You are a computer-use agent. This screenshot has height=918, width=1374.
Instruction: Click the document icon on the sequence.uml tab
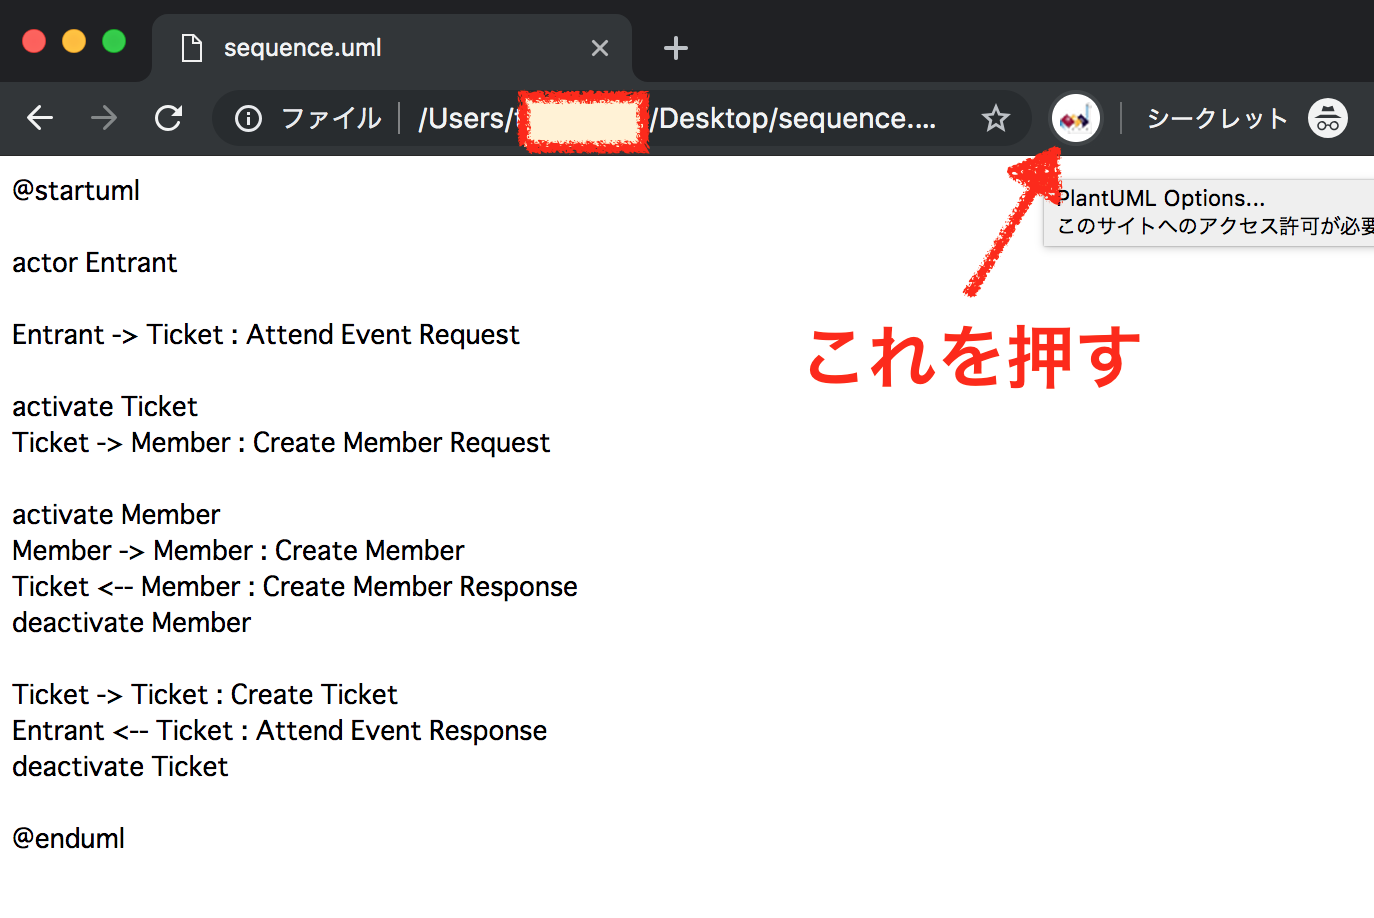coord(191,47)
